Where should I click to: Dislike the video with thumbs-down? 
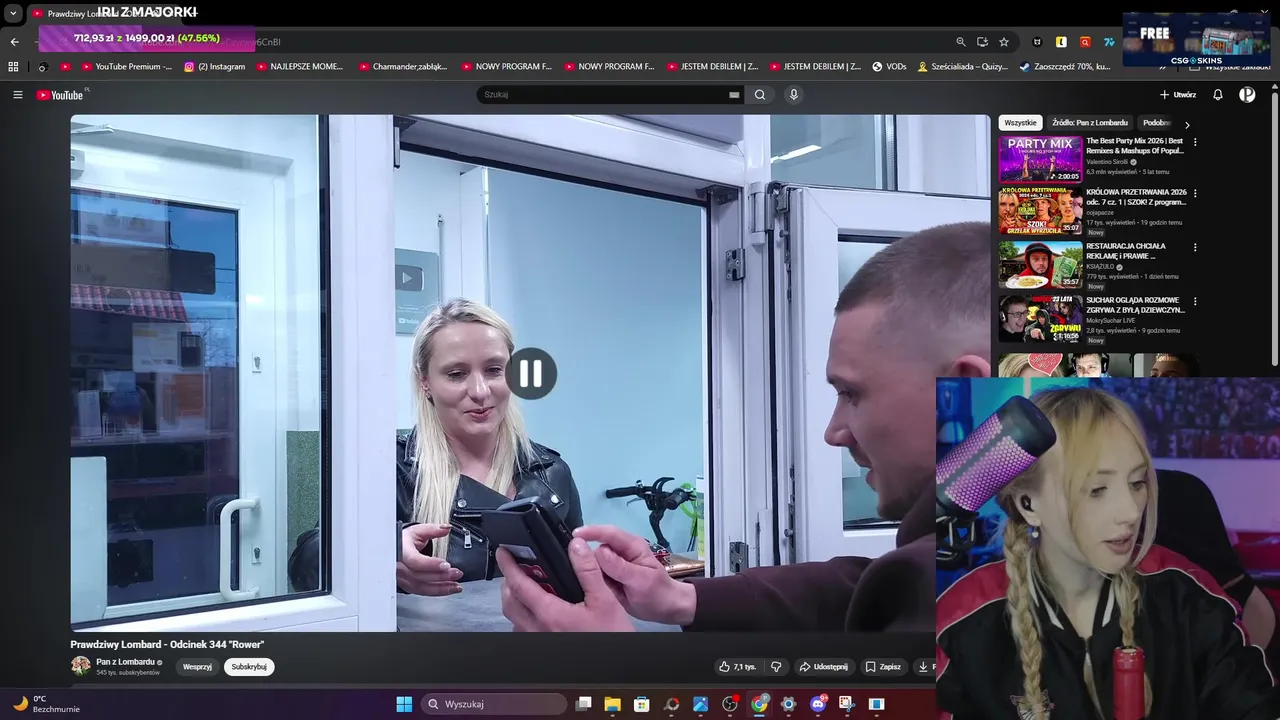point(776,667)
